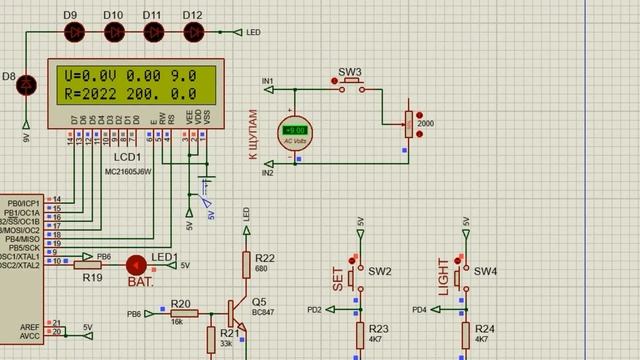Toggle the SW4 latch red dot
The width and height of the screenshot is (640, 360).
click(x=457, y=261)
